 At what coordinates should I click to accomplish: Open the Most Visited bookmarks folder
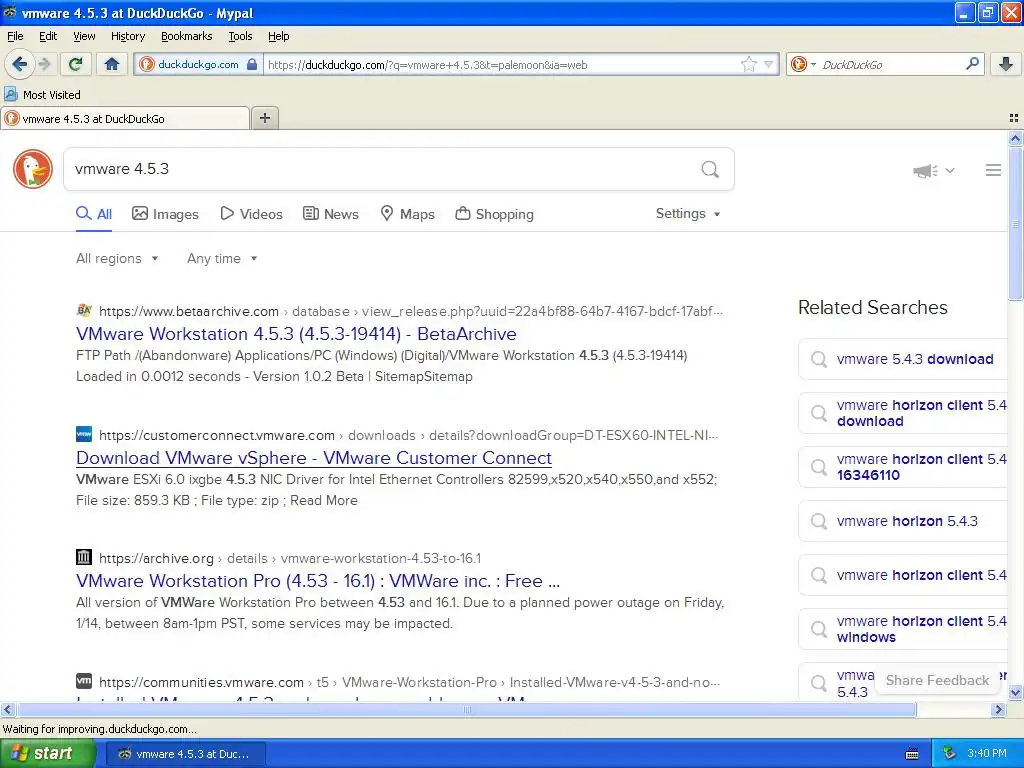42,95
